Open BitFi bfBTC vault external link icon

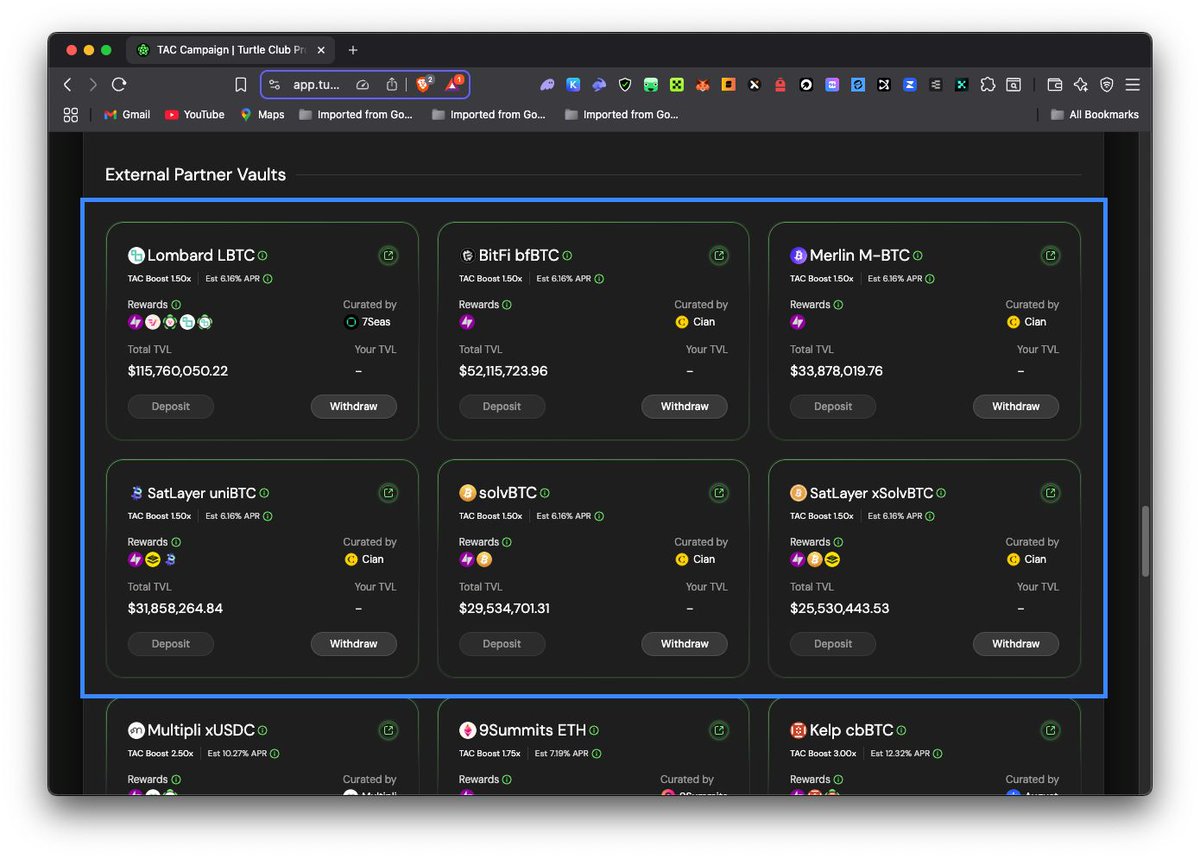click(719, 256)
